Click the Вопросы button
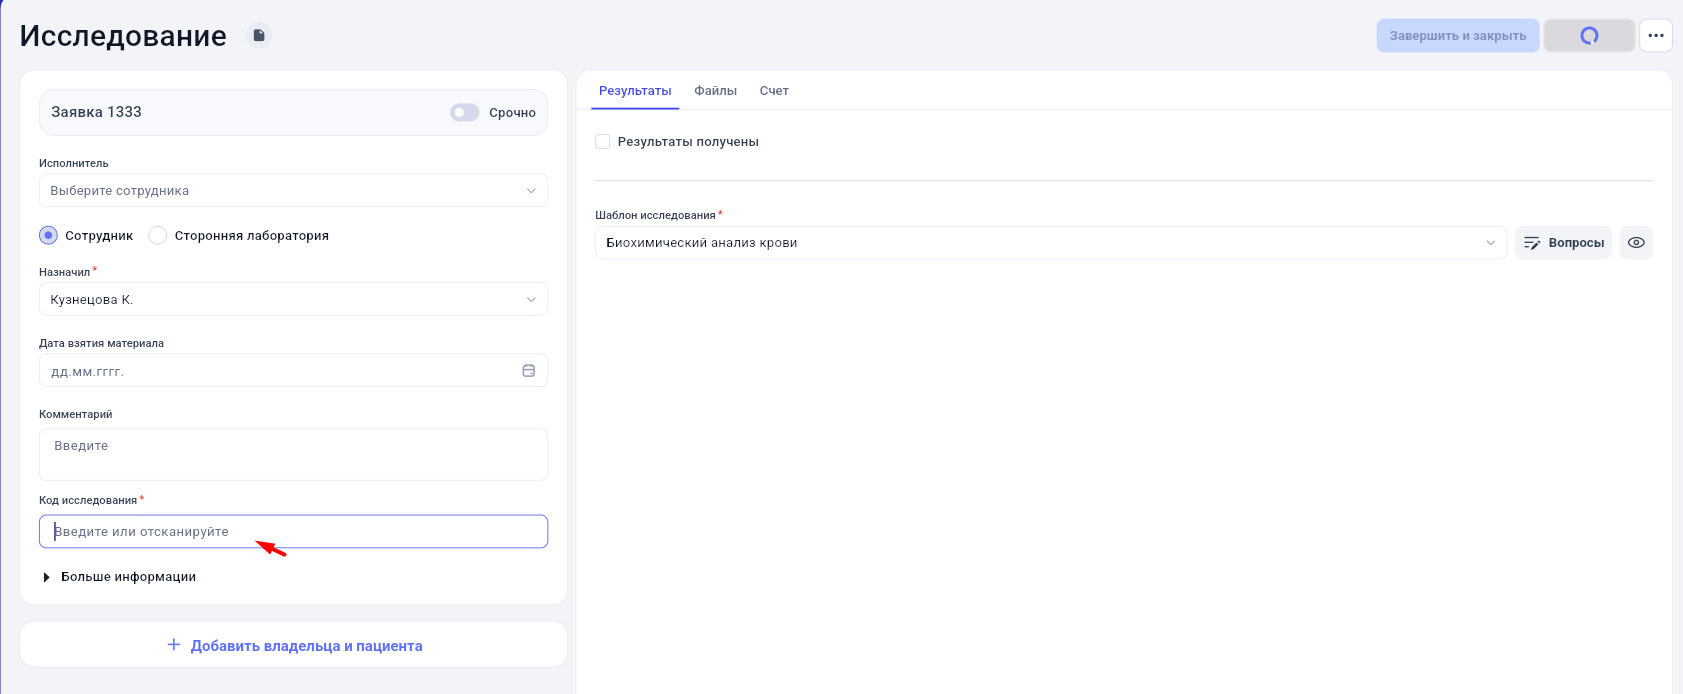 tap(1564, 243)
